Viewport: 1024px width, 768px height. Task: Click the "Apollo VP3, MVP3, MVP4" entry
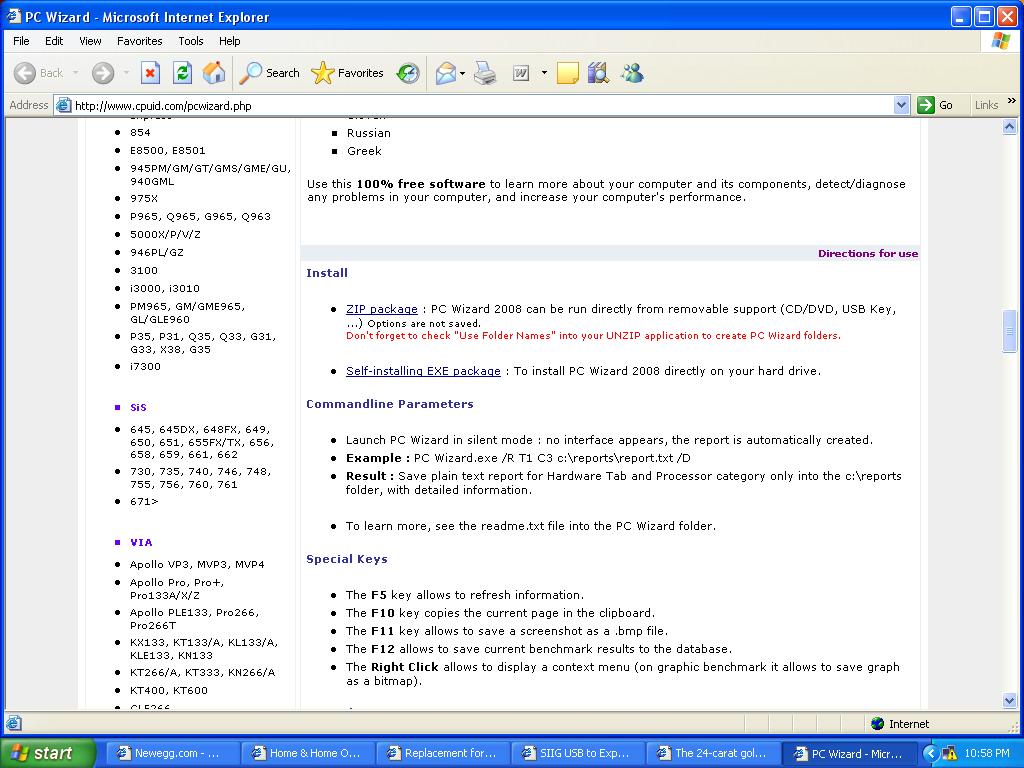pos(197,564)
